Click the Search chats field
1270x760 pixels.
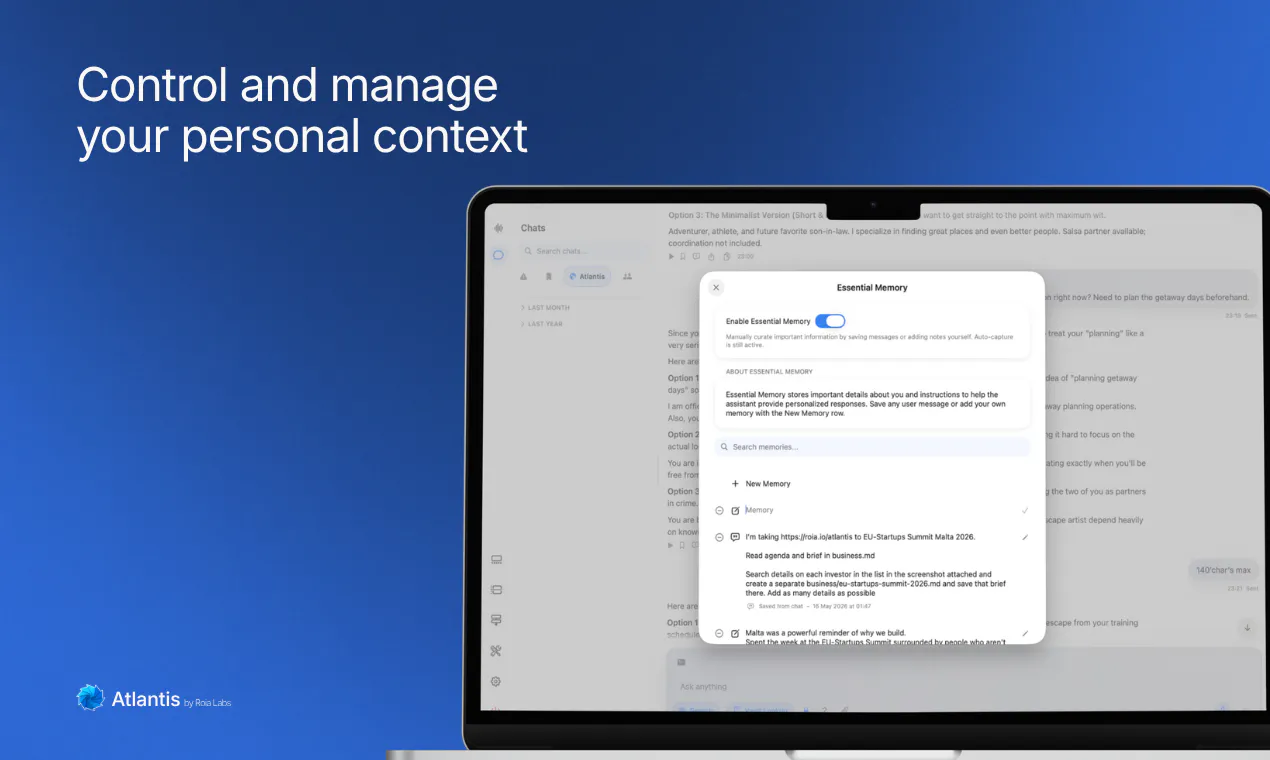tap(583, 251)
